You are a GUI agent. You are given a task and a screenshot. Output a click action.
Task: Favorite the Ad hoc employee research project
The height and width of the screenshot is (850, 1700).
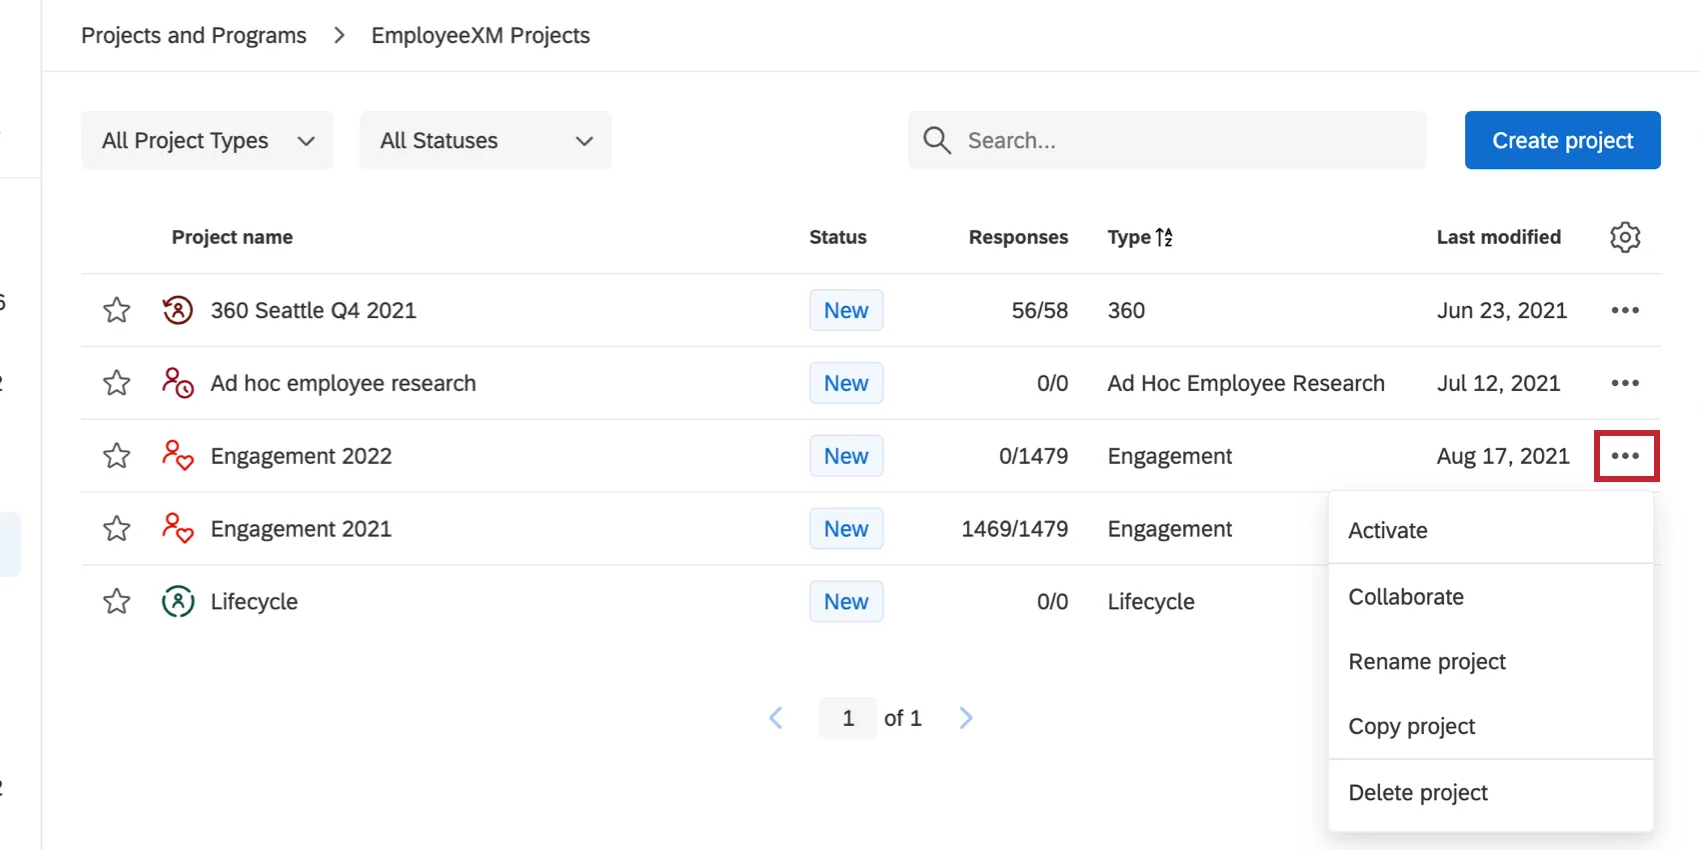(117, 383)
